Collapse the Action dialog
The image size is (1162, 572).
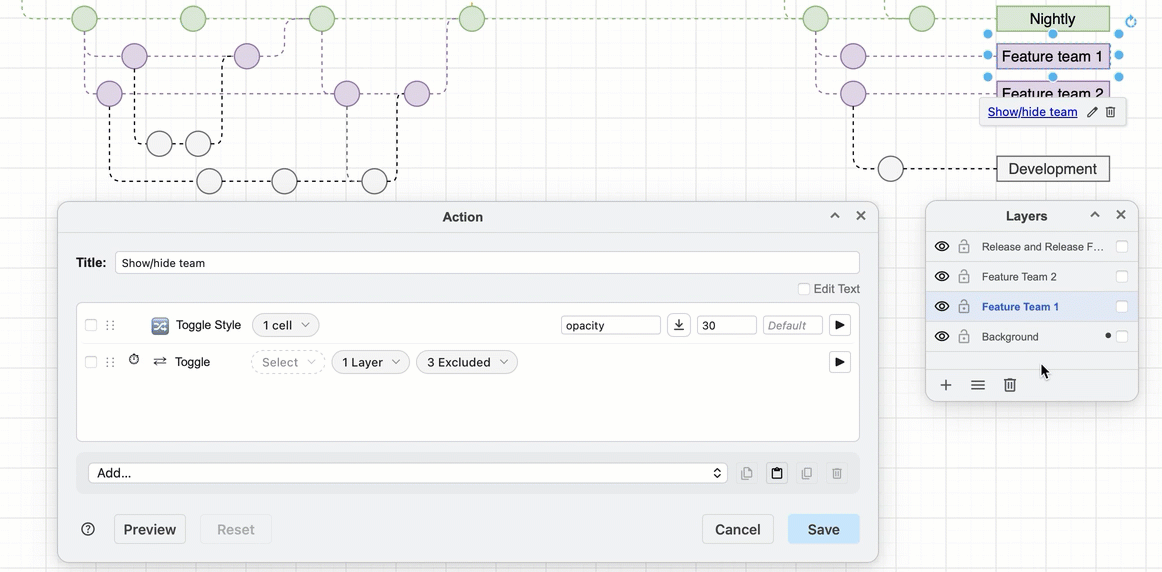click(x=834, y=216)
